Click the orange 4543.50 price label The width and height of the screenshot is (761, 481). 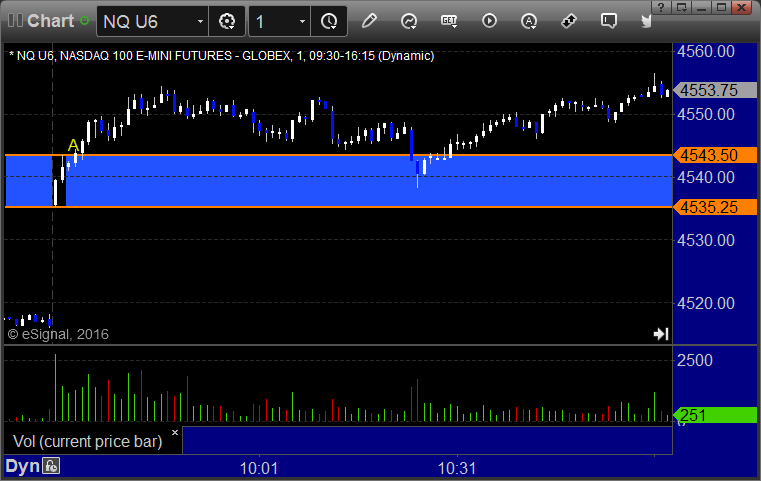(x=715, y=155)
